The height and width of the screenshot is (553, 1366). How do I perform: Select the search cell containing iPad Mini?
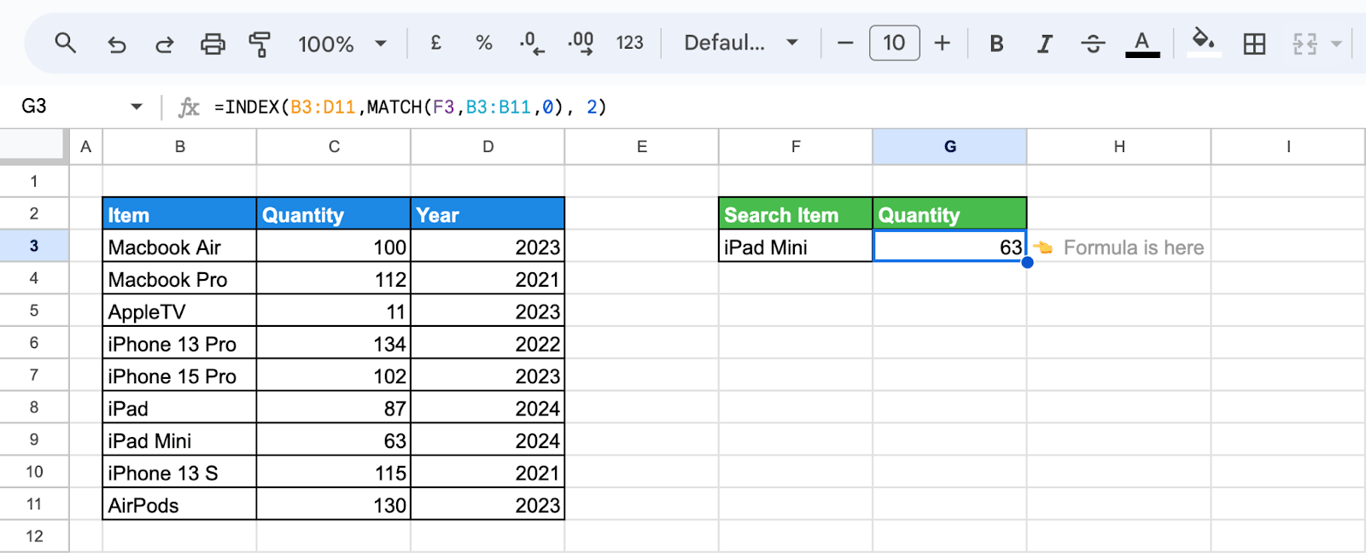pos(795,246)
